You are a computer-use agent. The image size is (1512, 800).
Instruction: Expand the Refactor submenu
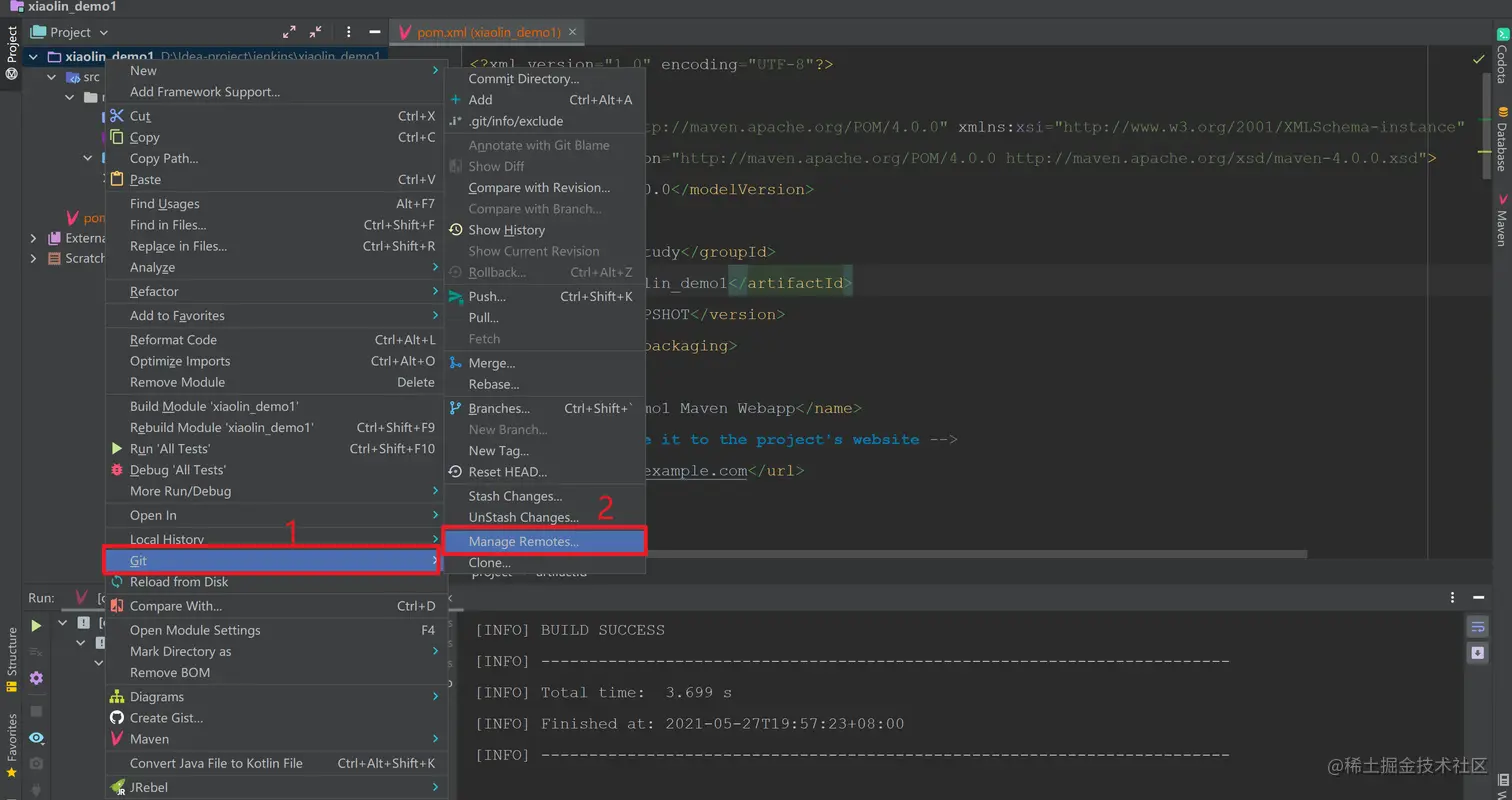[274, 291]
